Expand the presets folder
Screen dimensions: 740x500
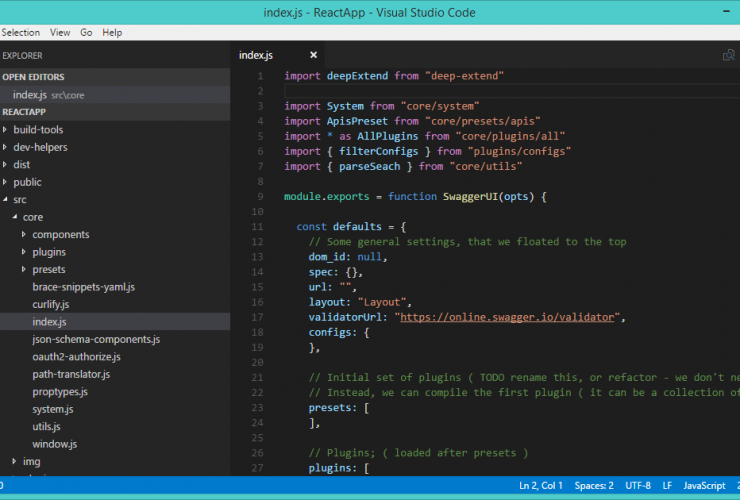click(x=48, y=269)
